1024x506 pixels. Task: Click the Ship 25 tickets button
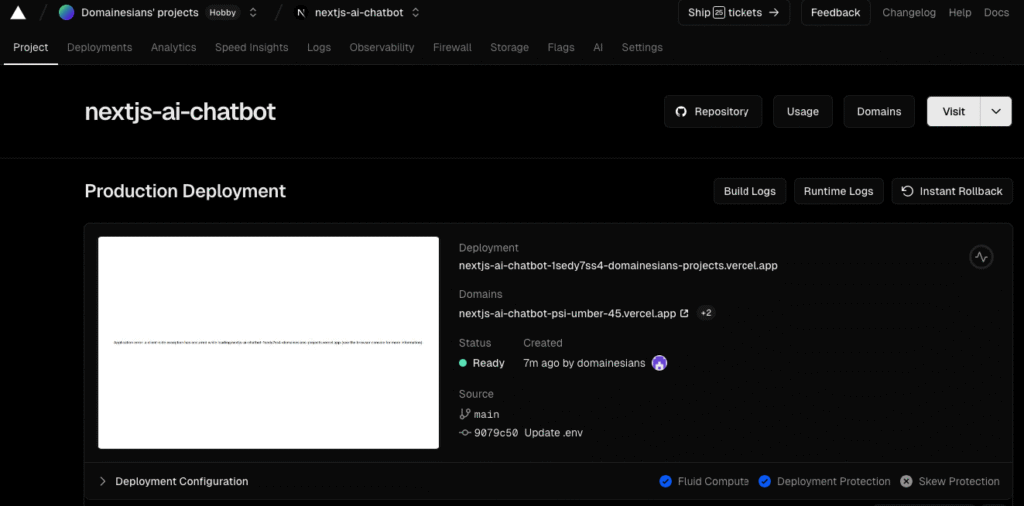[733, 12]
